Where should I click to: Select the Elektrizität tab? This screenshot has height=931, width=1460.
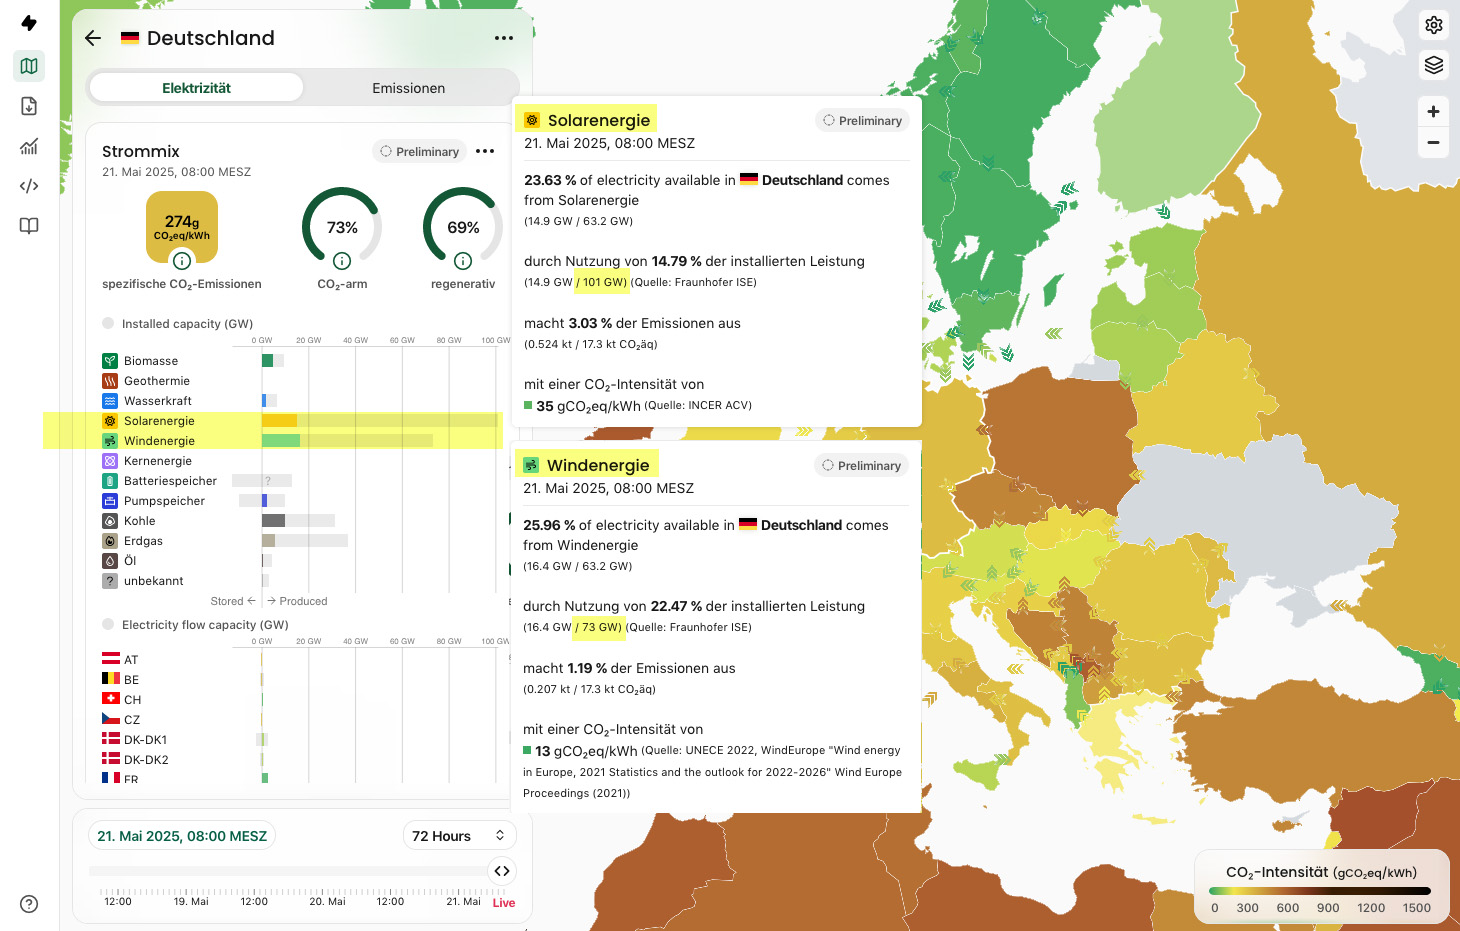pyautogui.click(x=196, y=88)
